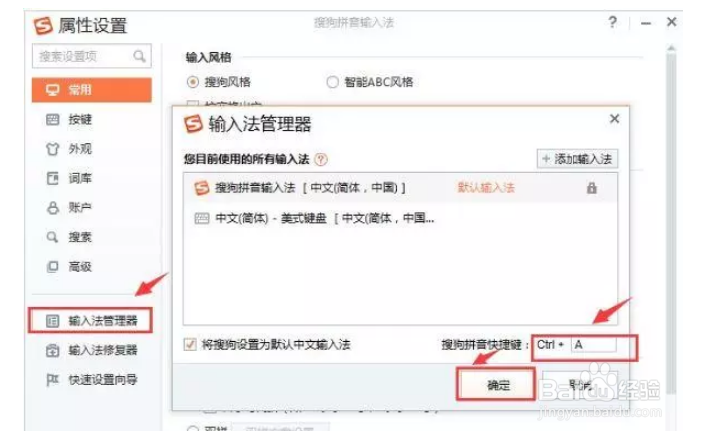Minimize the 属性设置 window
701x437 pixels.
point(646,23)
